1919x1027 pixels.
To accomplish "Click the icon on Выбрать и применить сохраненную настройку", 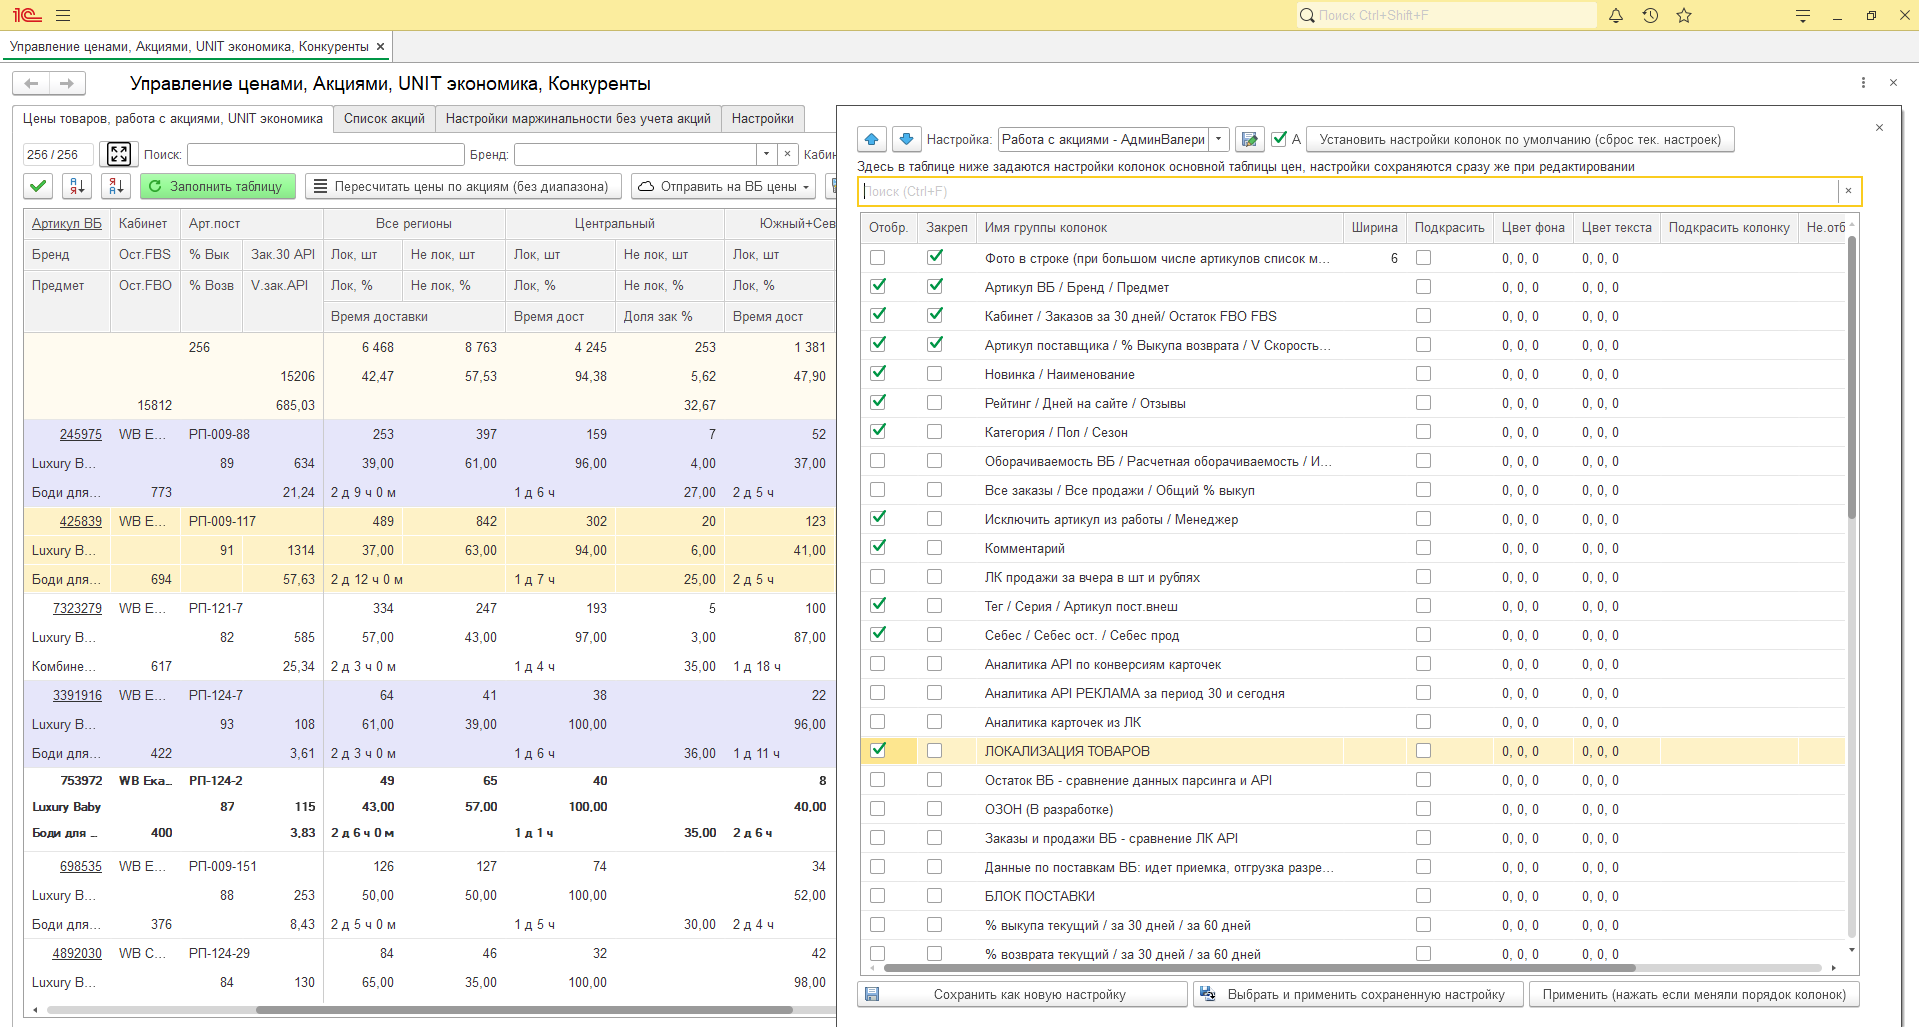I will tap(1208, 994).
